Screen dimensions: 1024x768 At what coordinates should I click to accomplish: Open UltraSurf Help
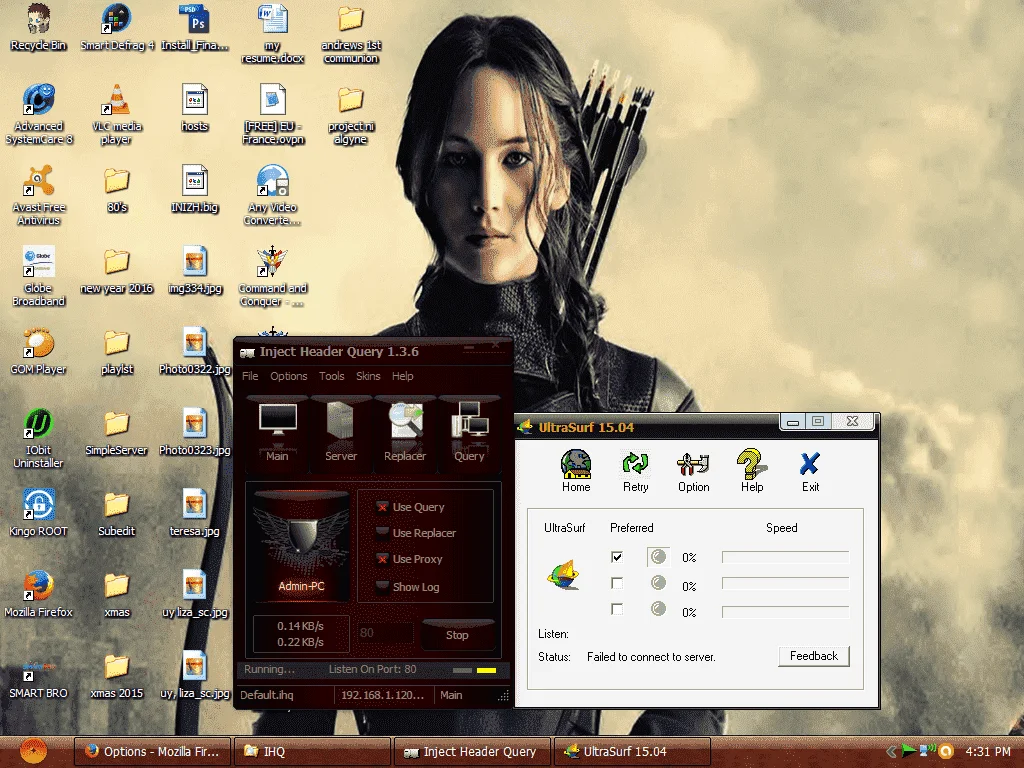(752, 470)
